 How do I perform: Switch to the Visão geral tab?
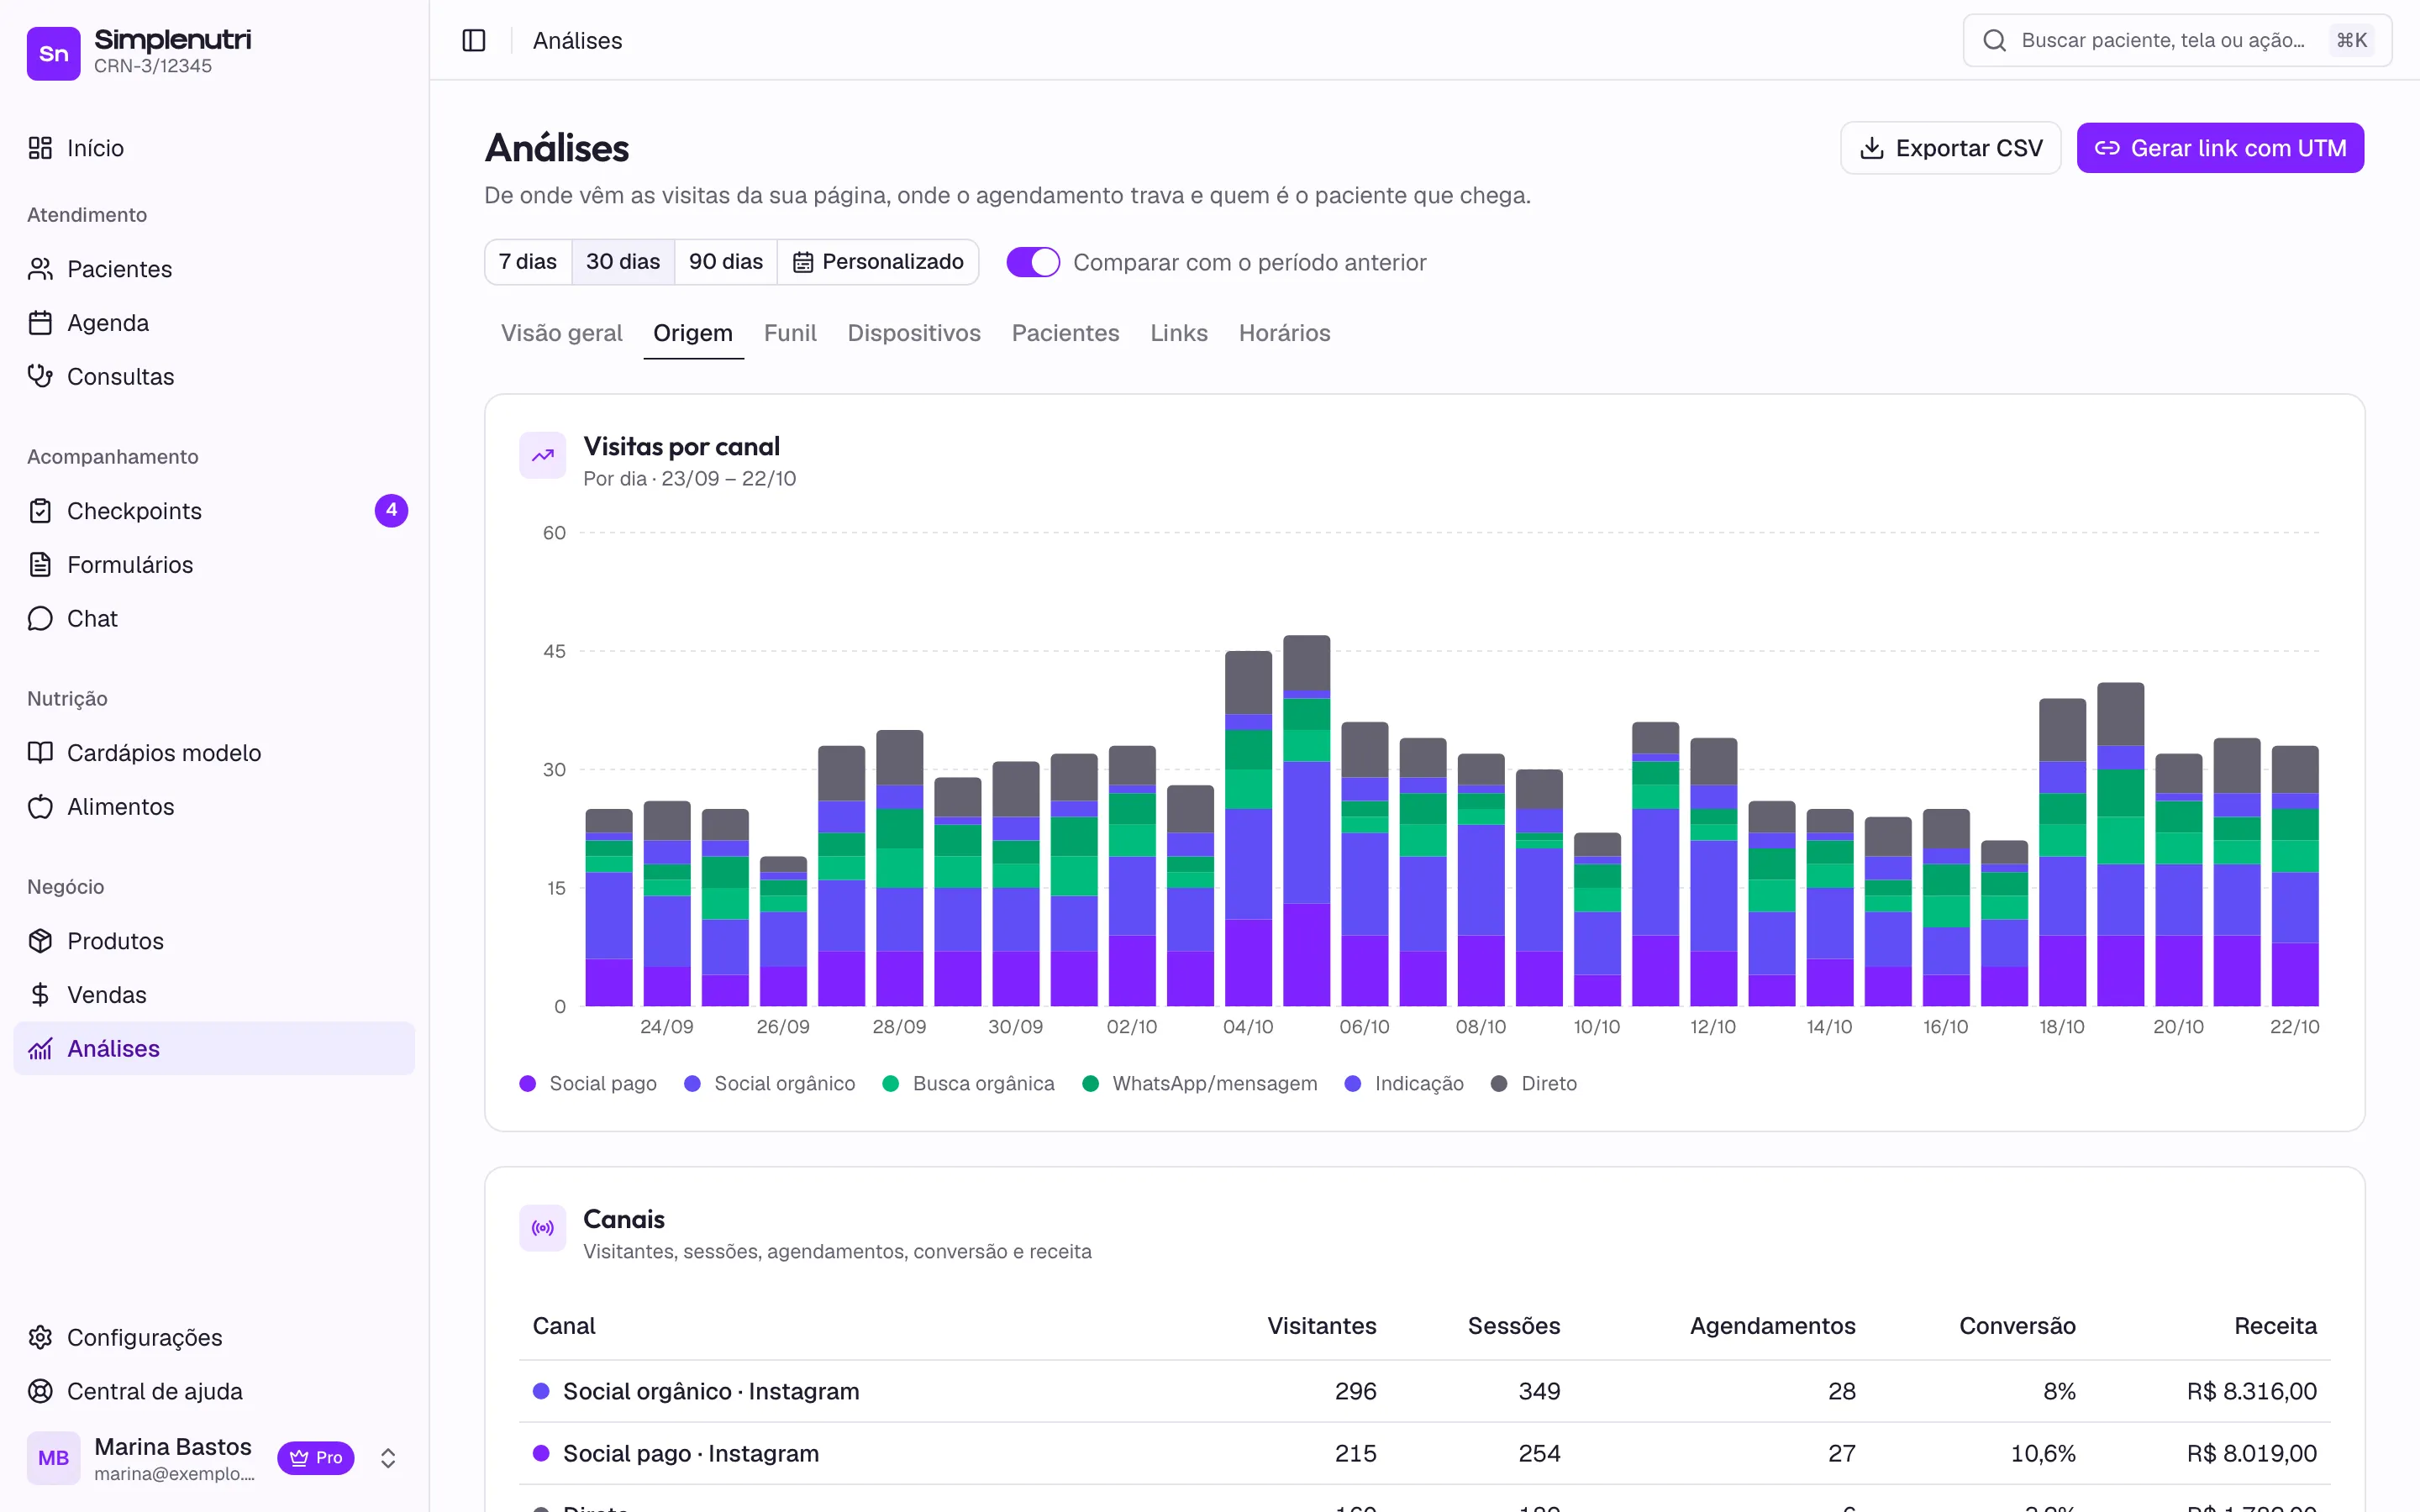(562, 333)
